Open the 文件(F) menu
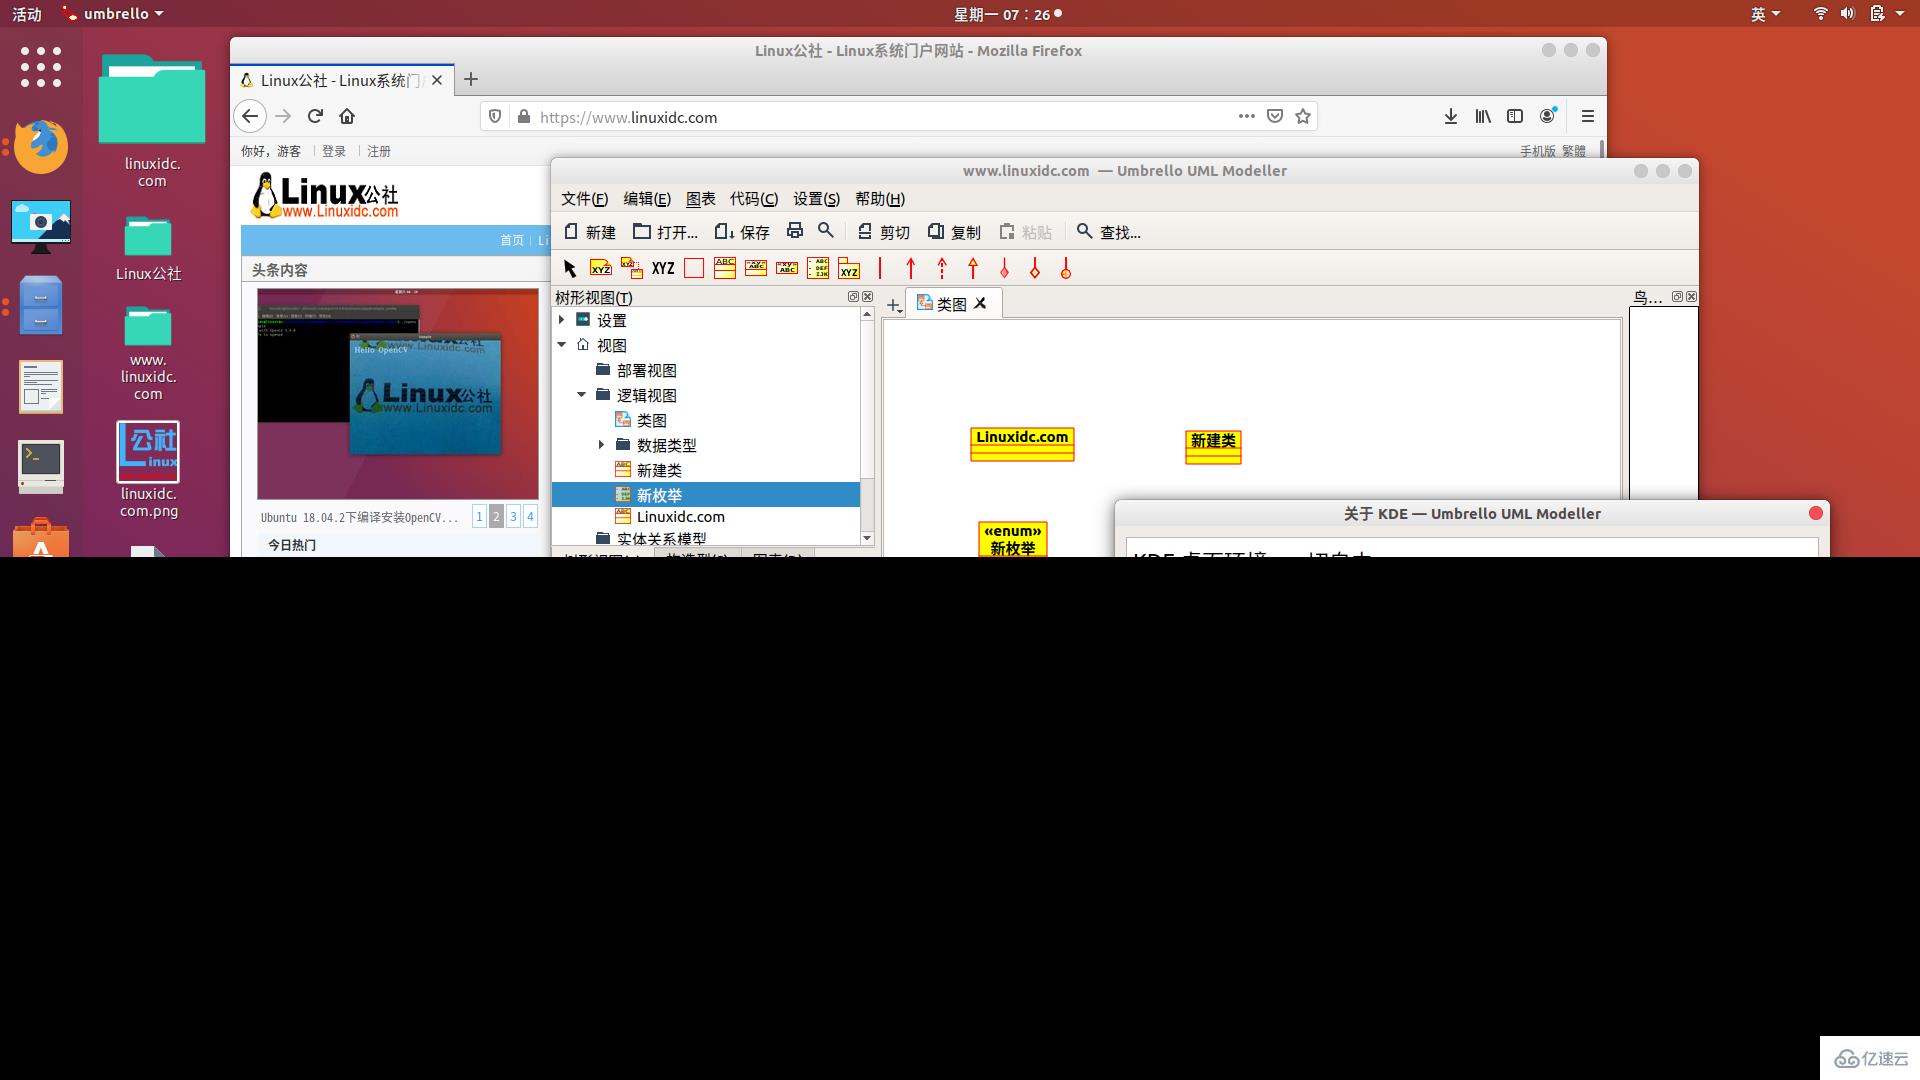 [x=584, y=199]
